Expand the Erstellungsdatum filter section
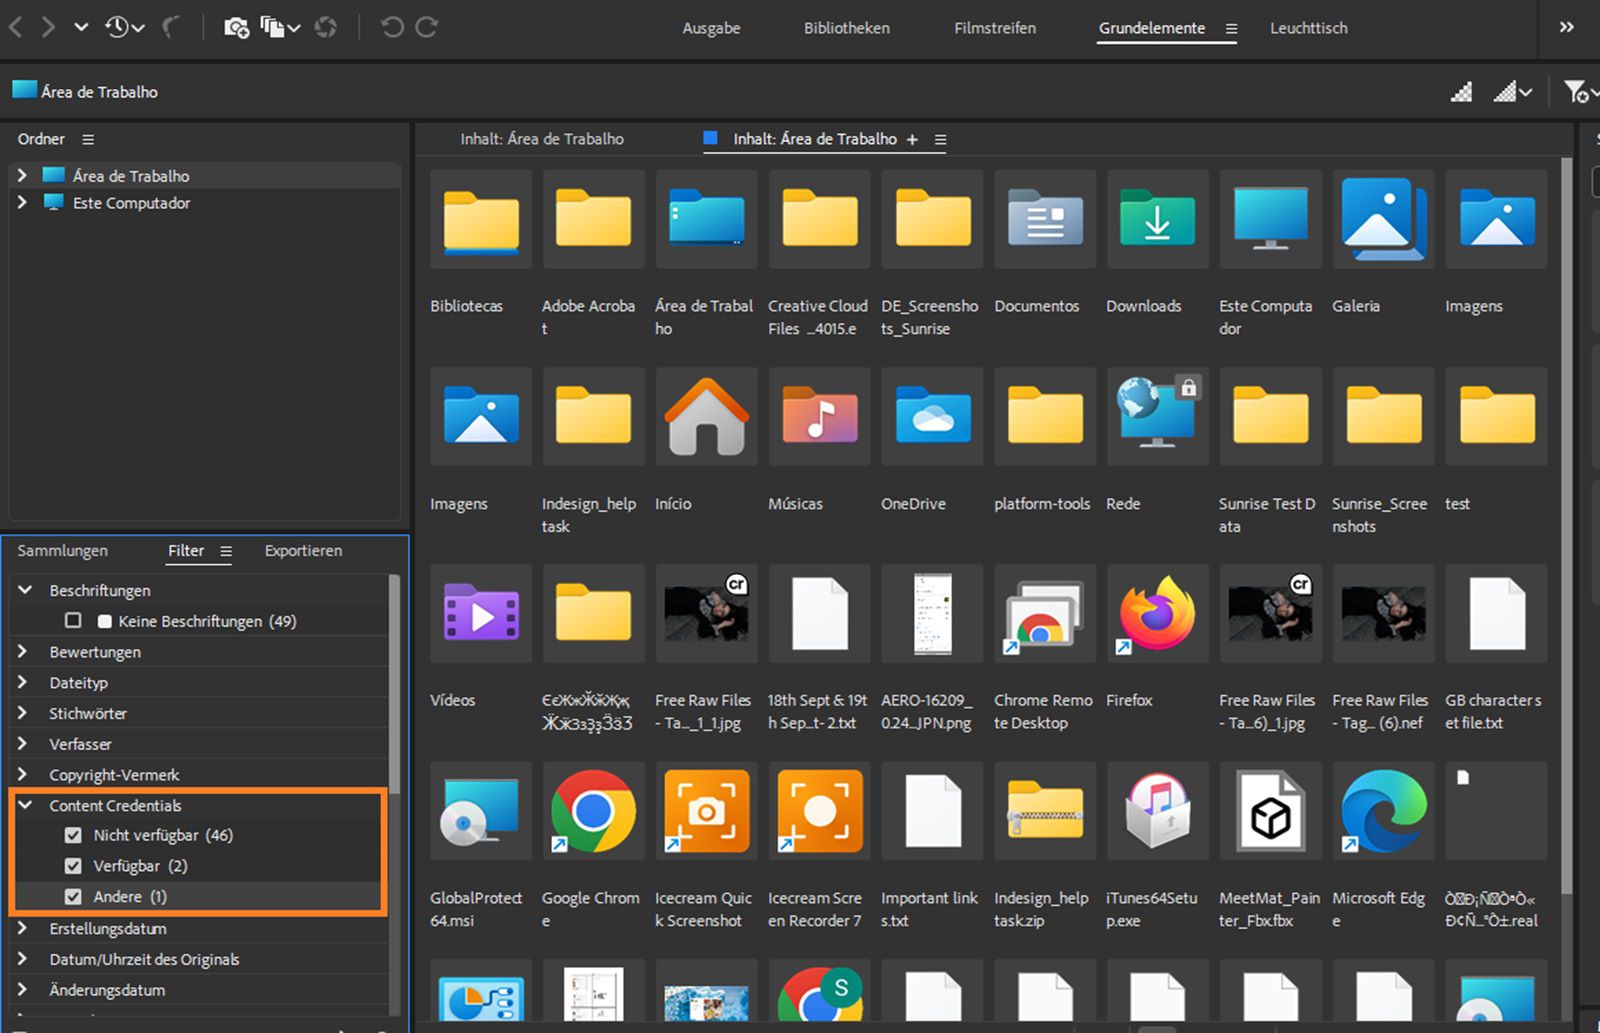Screen dimensions: 1600x1033 click(23, 928)
